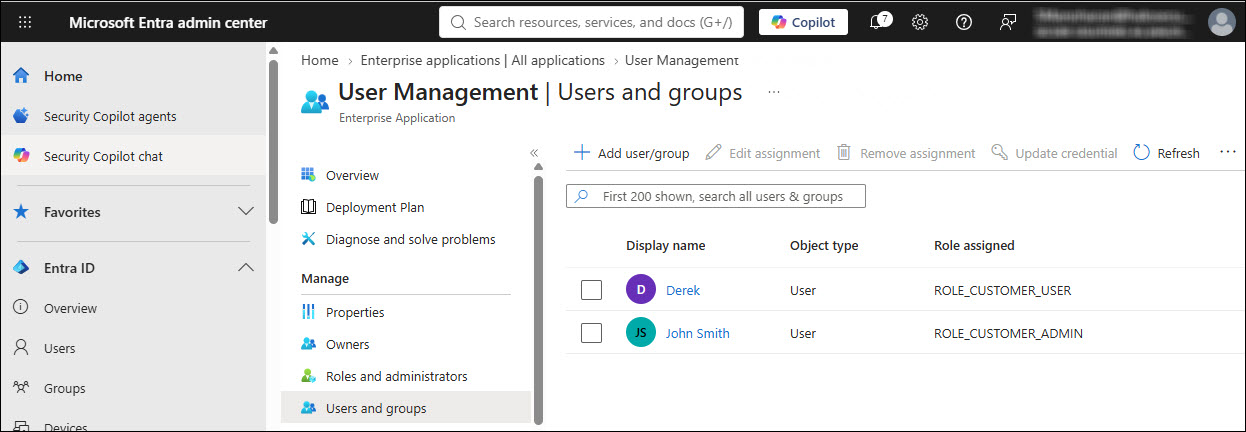Click the Diagnose wrench icon

point(308,239)
